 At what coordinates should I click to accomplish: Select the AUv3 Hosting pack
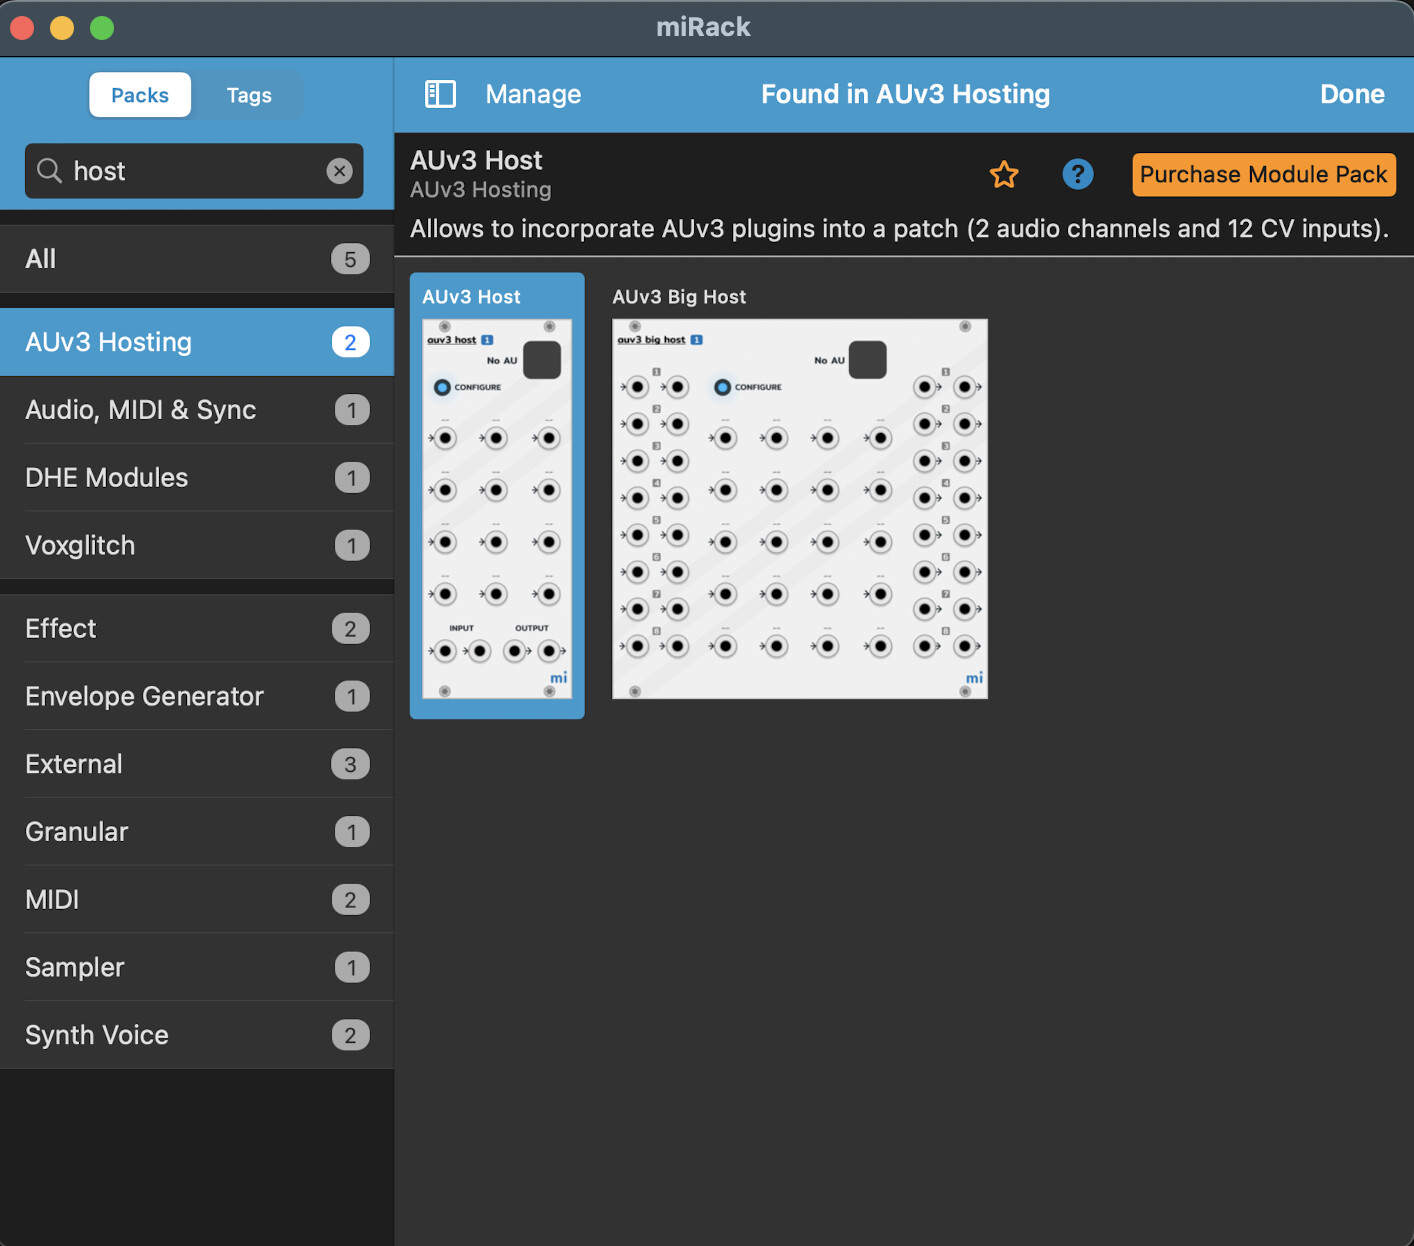[197, 342]
